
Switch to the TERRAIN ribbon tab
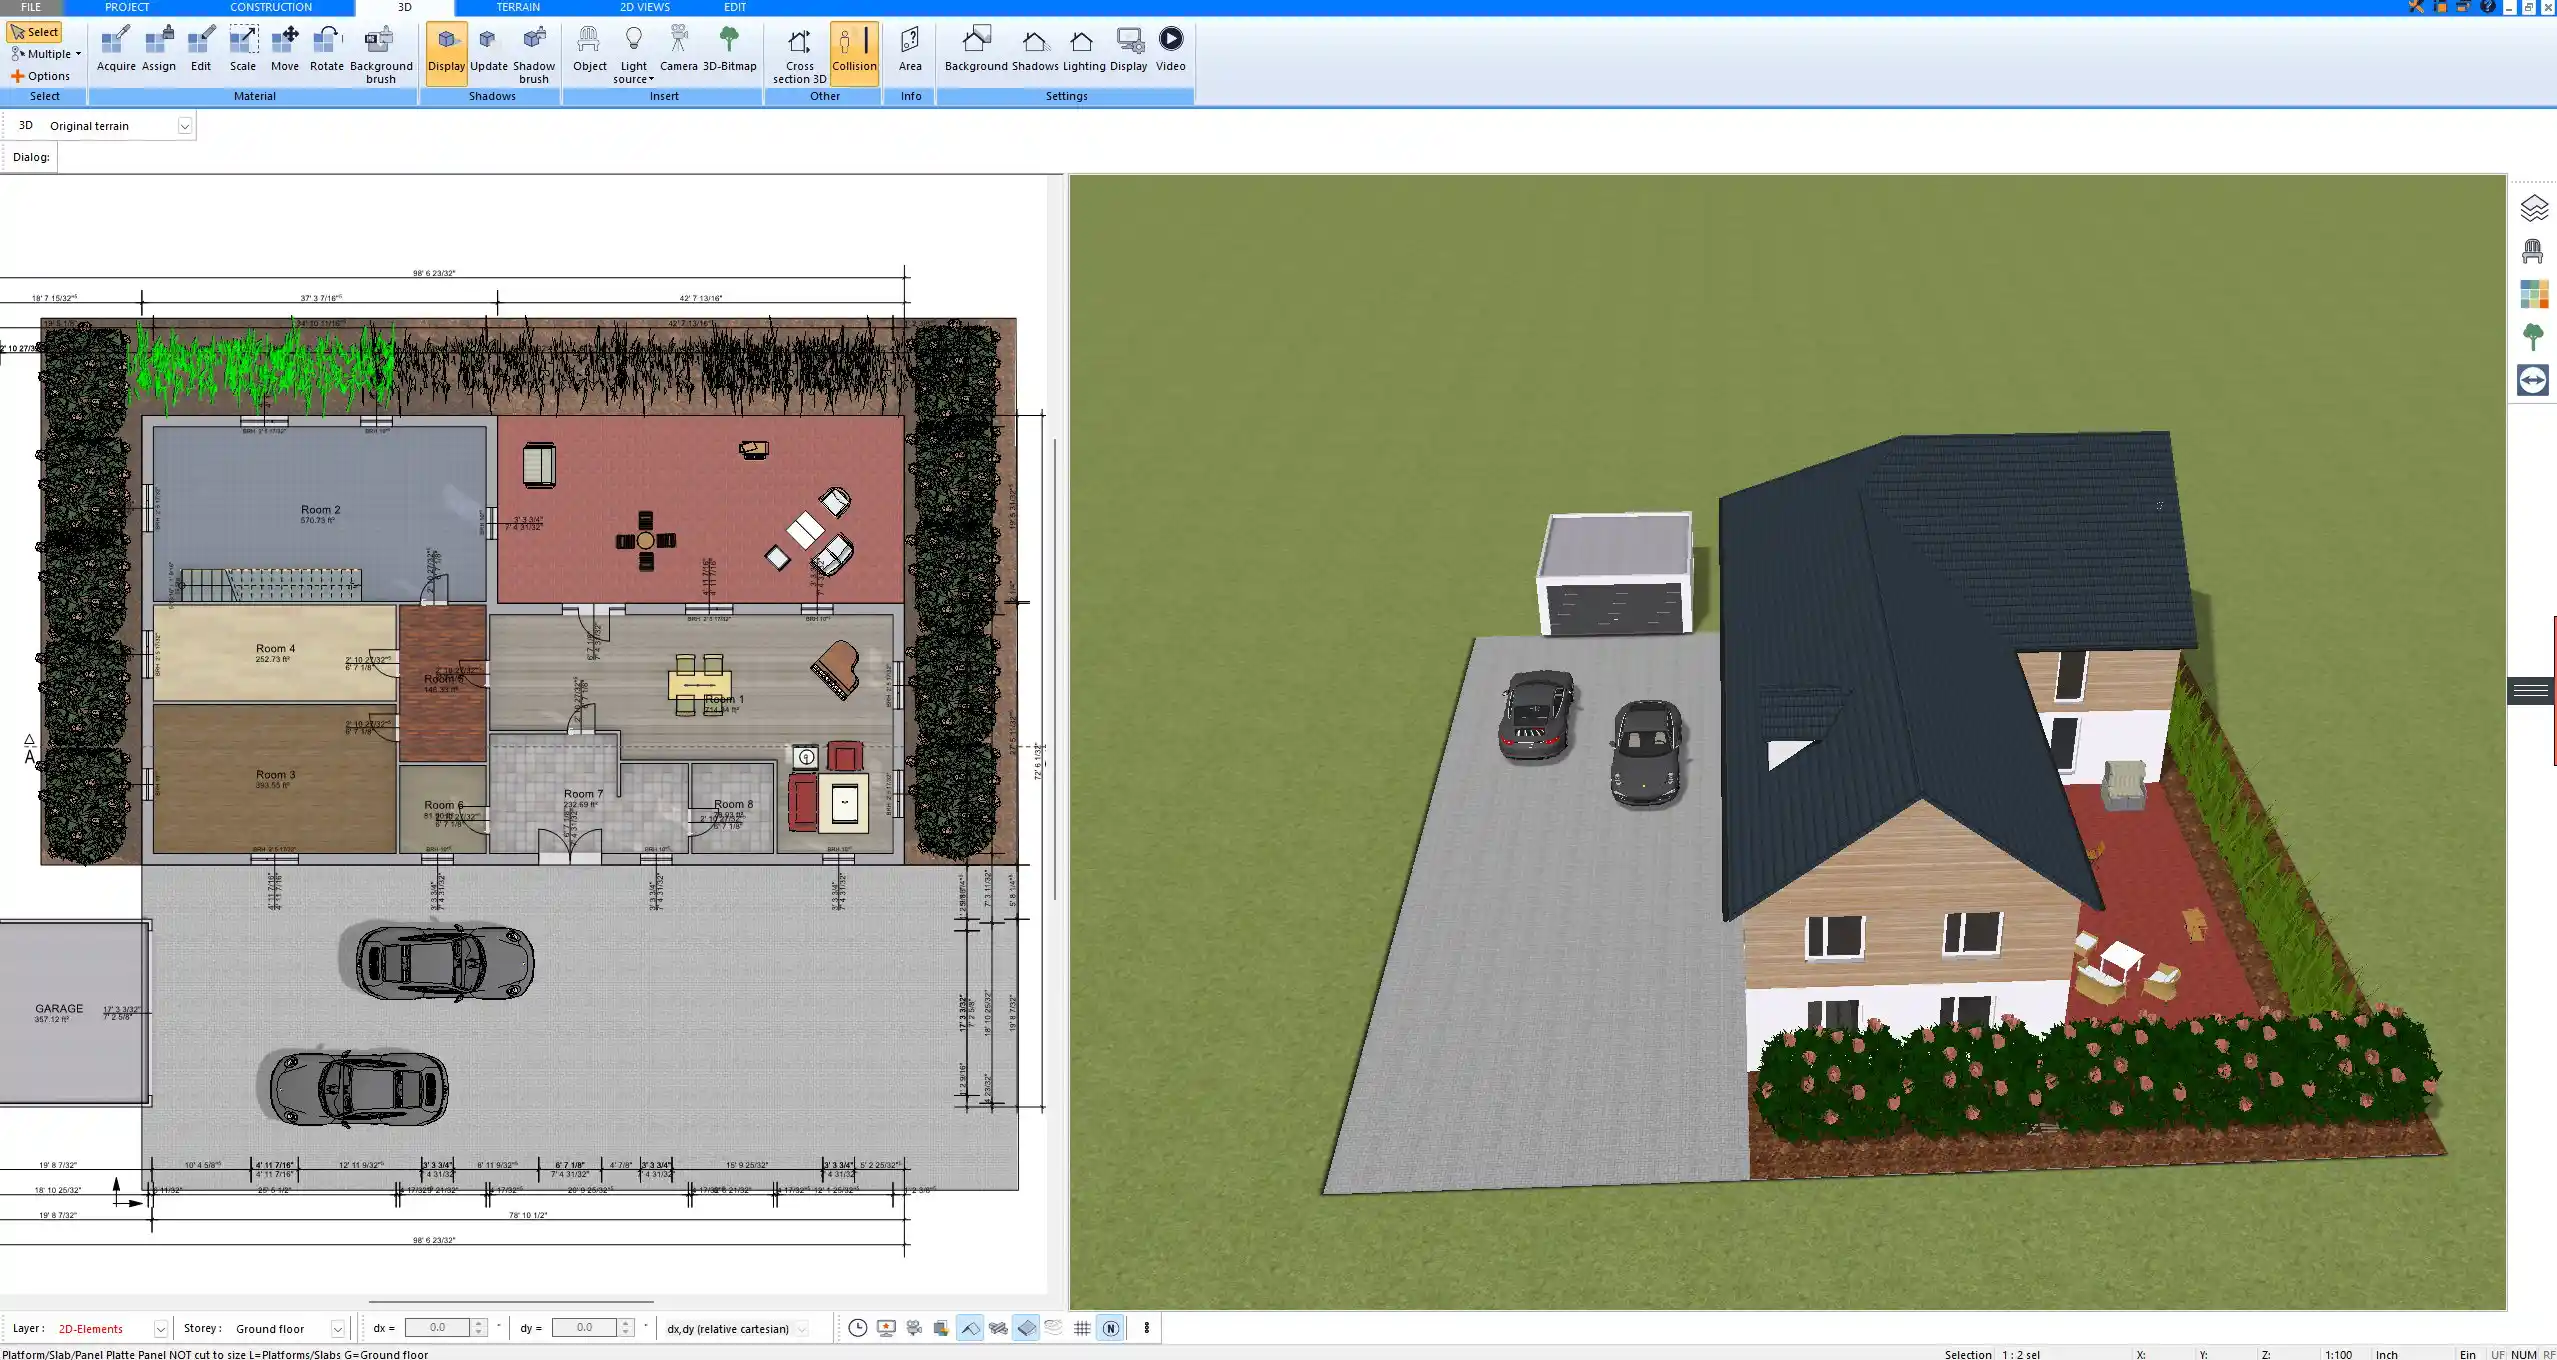(517, 7)
